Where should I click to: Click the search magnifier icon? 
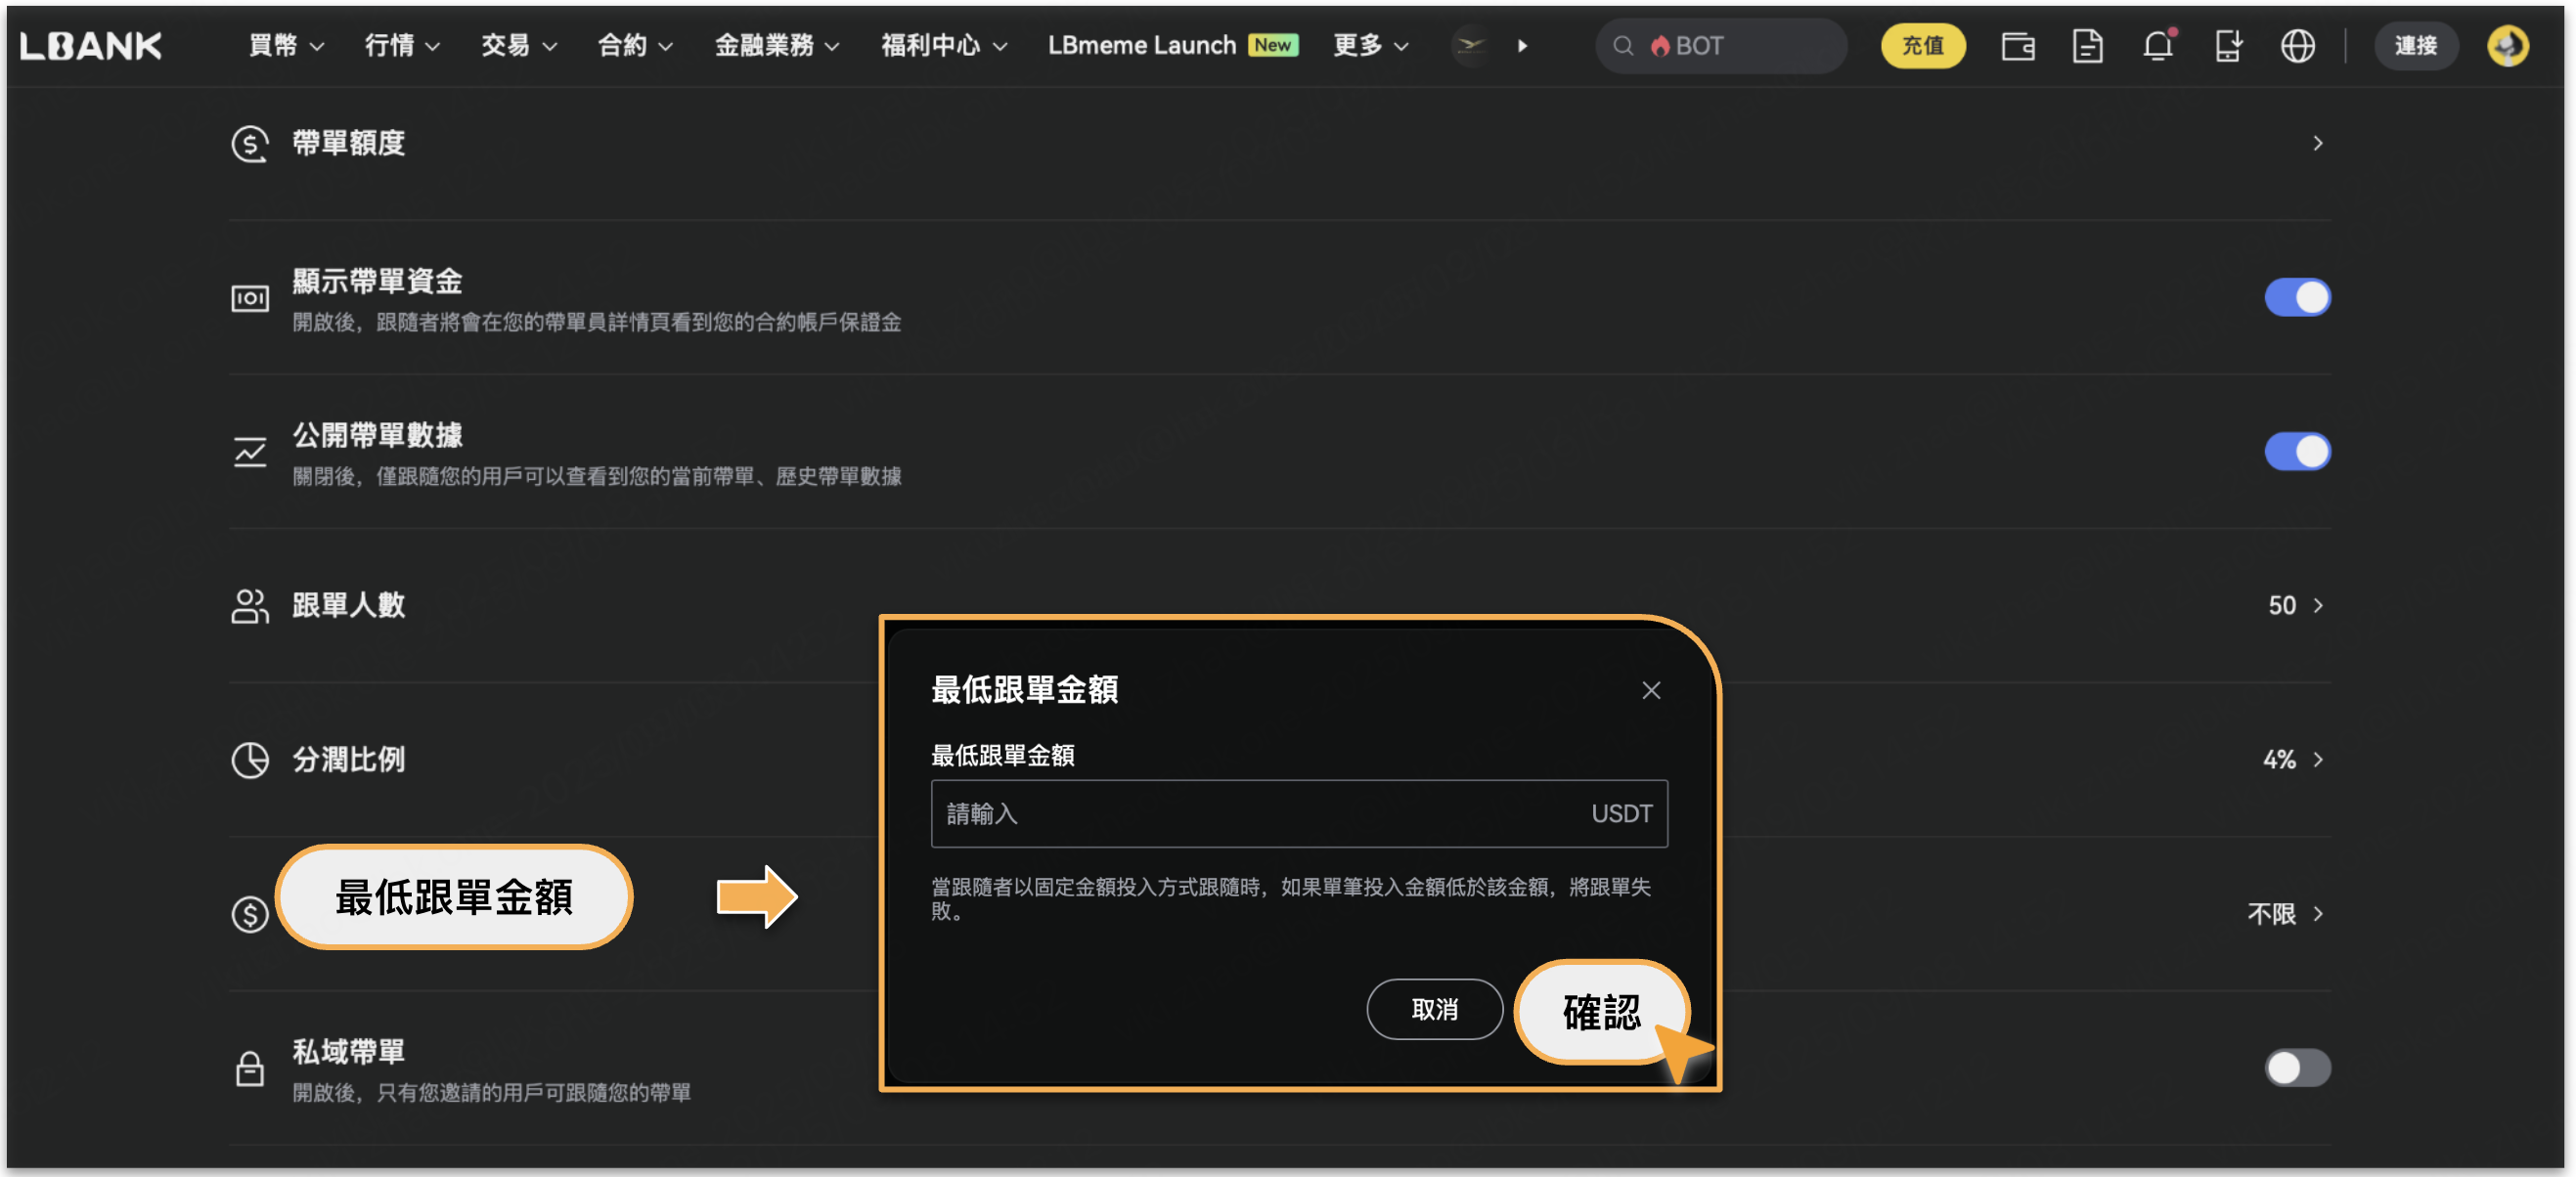pyautogui.click(x=1623, y=46)
